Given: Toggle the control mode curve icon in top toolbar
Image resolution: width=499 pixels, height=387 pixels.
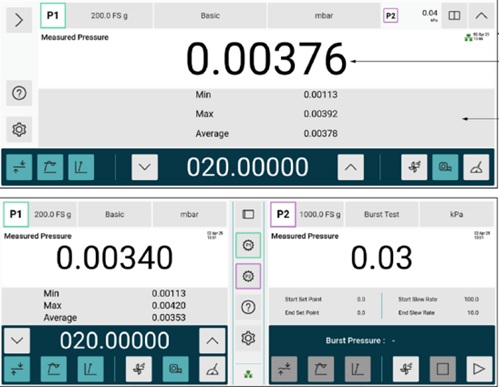Looking at the screenshot, I should (50, 167).
